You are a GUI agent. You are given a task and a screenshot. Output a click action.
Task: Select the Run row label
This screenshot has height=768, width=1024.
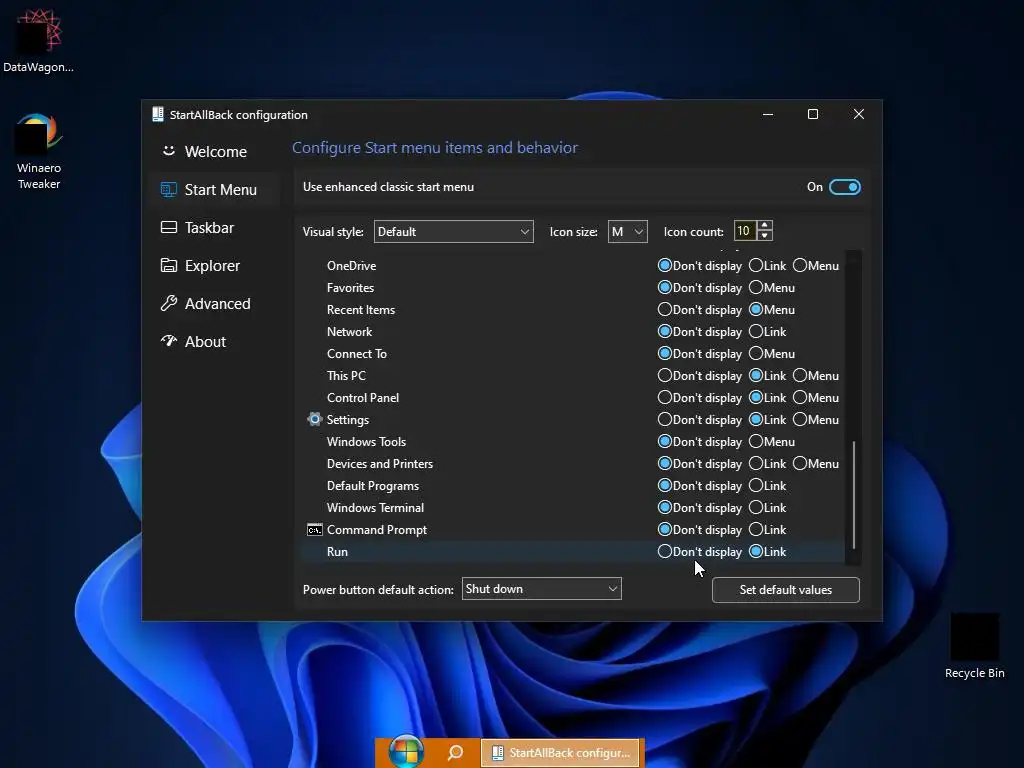click(x=337, y=552)
